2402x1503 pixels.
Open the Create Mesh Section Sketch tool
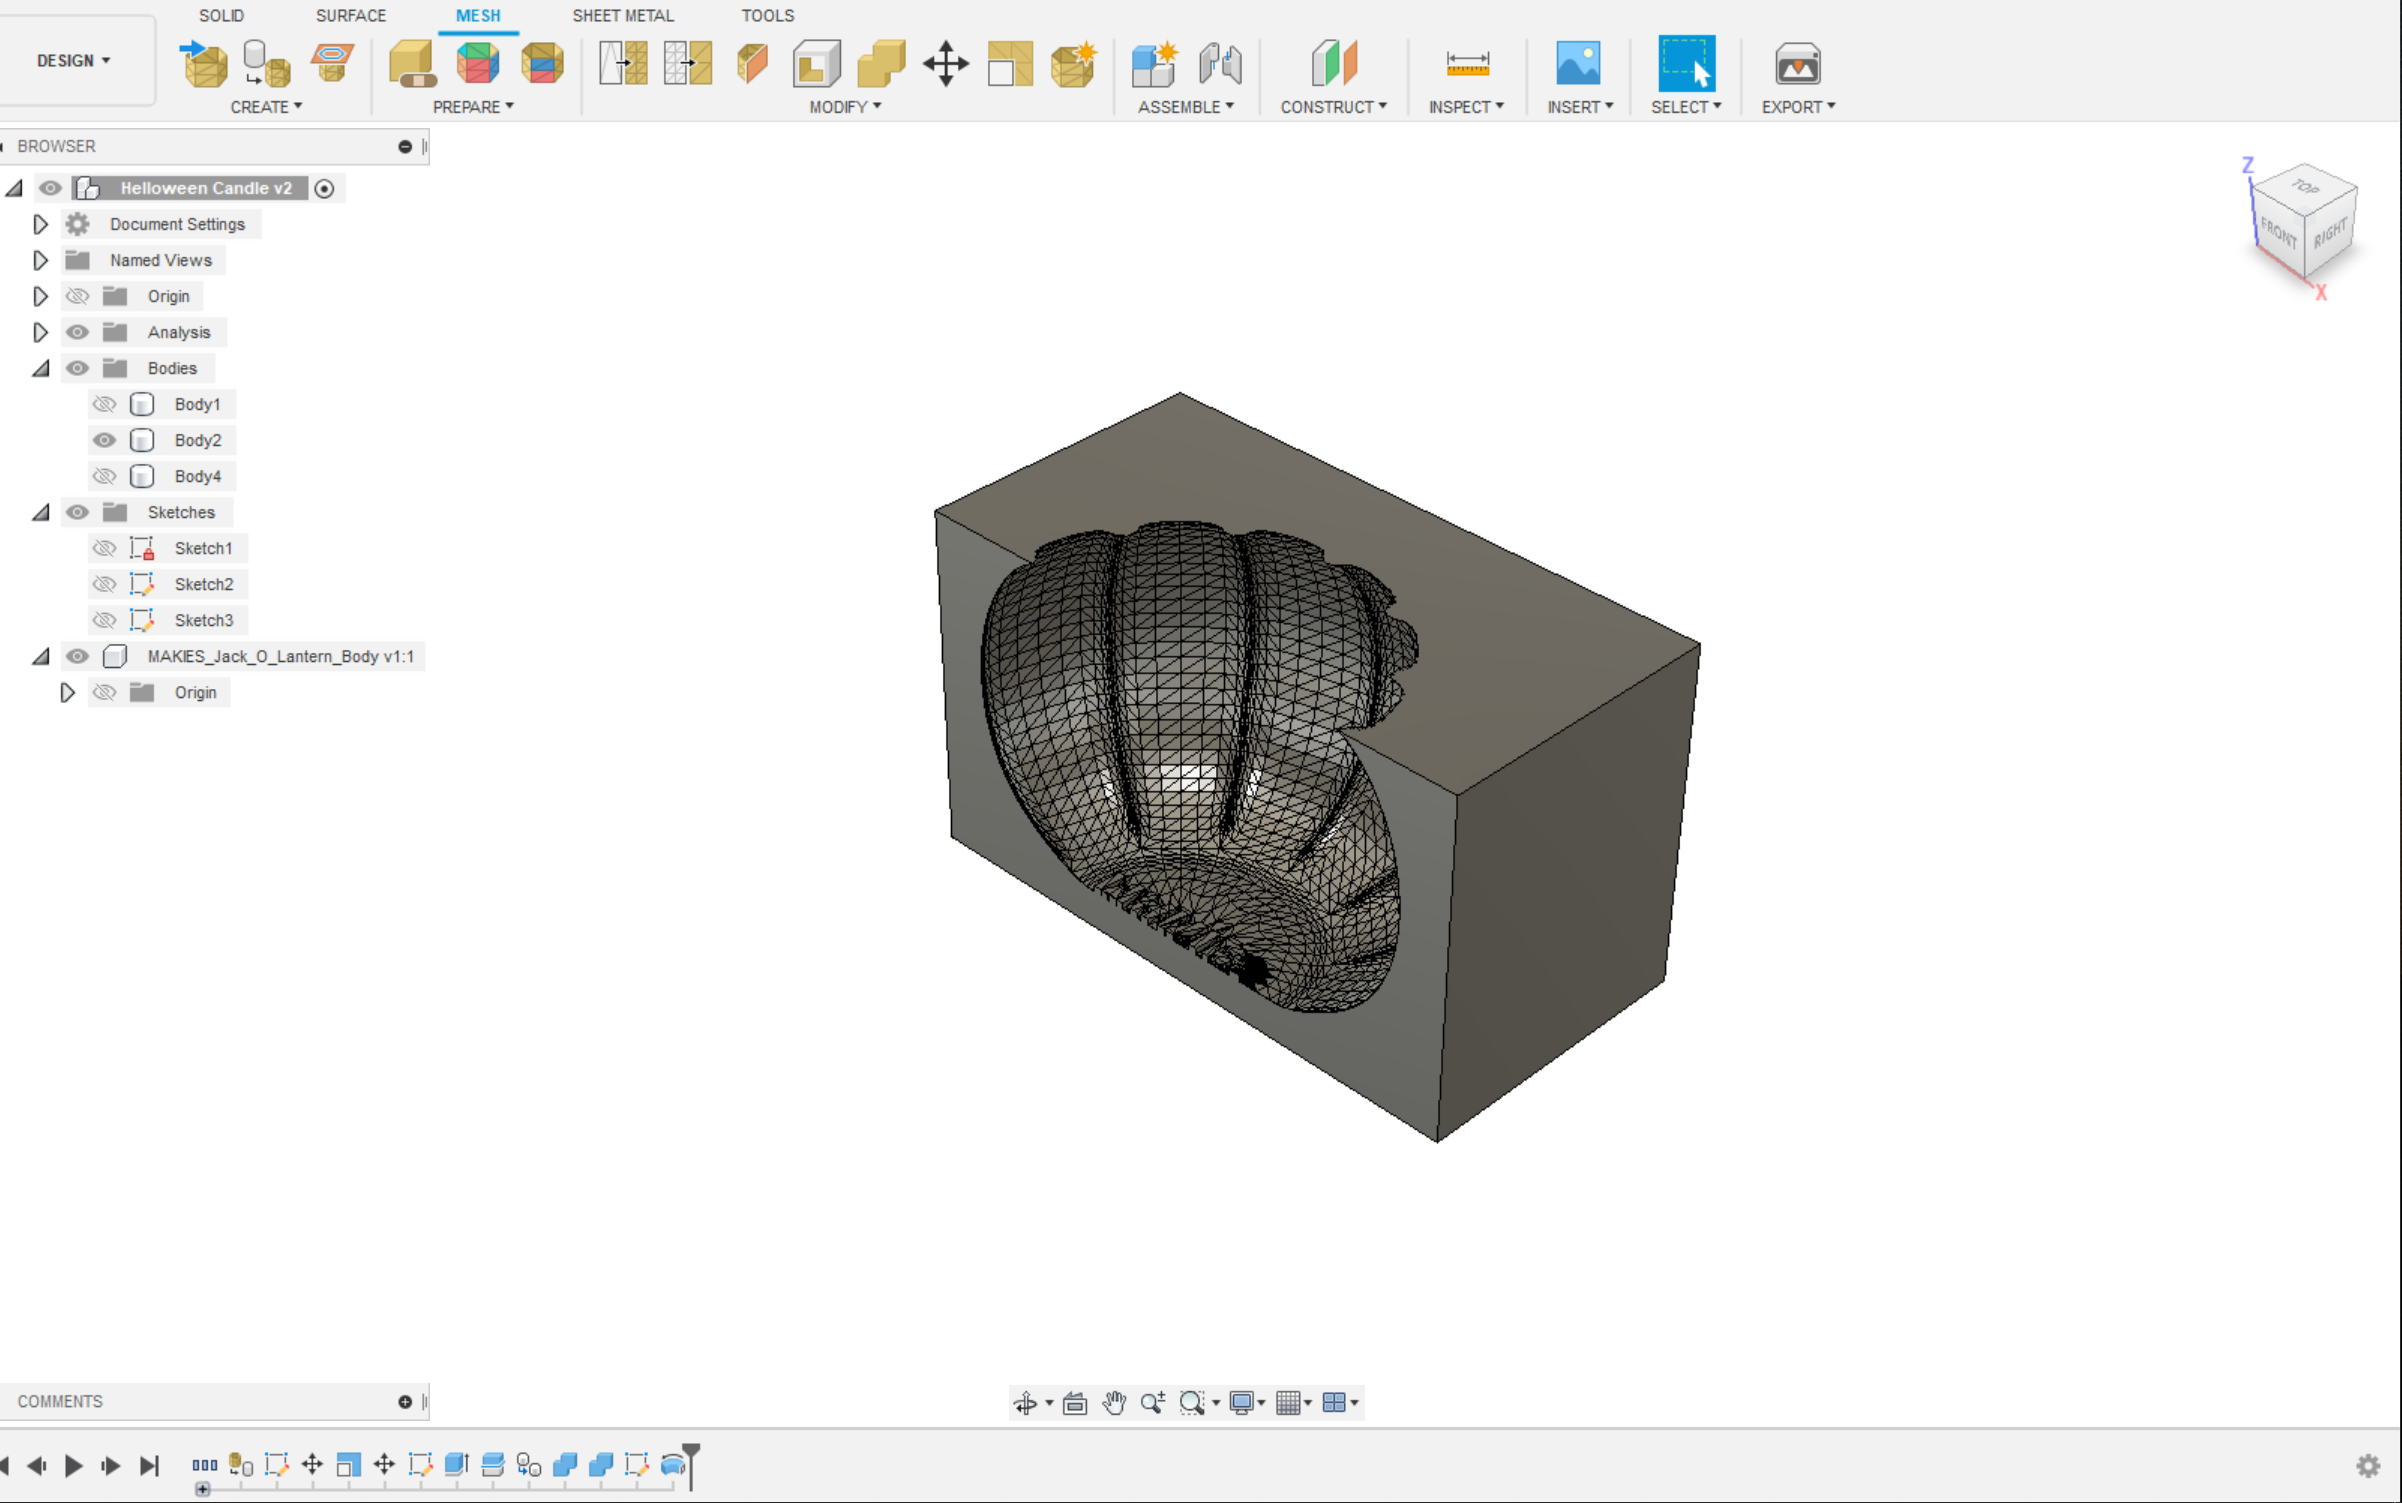point(331,64)
